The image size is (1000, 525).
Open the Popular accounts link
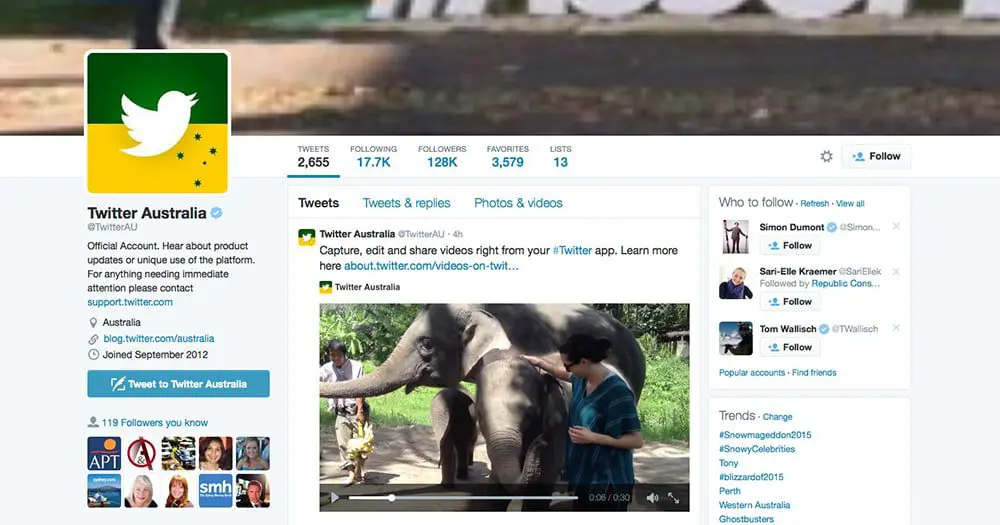click(752, 373)
